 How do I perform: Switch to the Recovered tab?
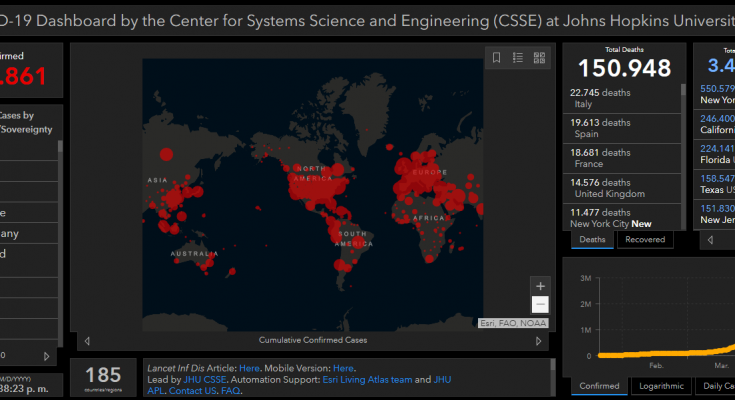point(645,240)
